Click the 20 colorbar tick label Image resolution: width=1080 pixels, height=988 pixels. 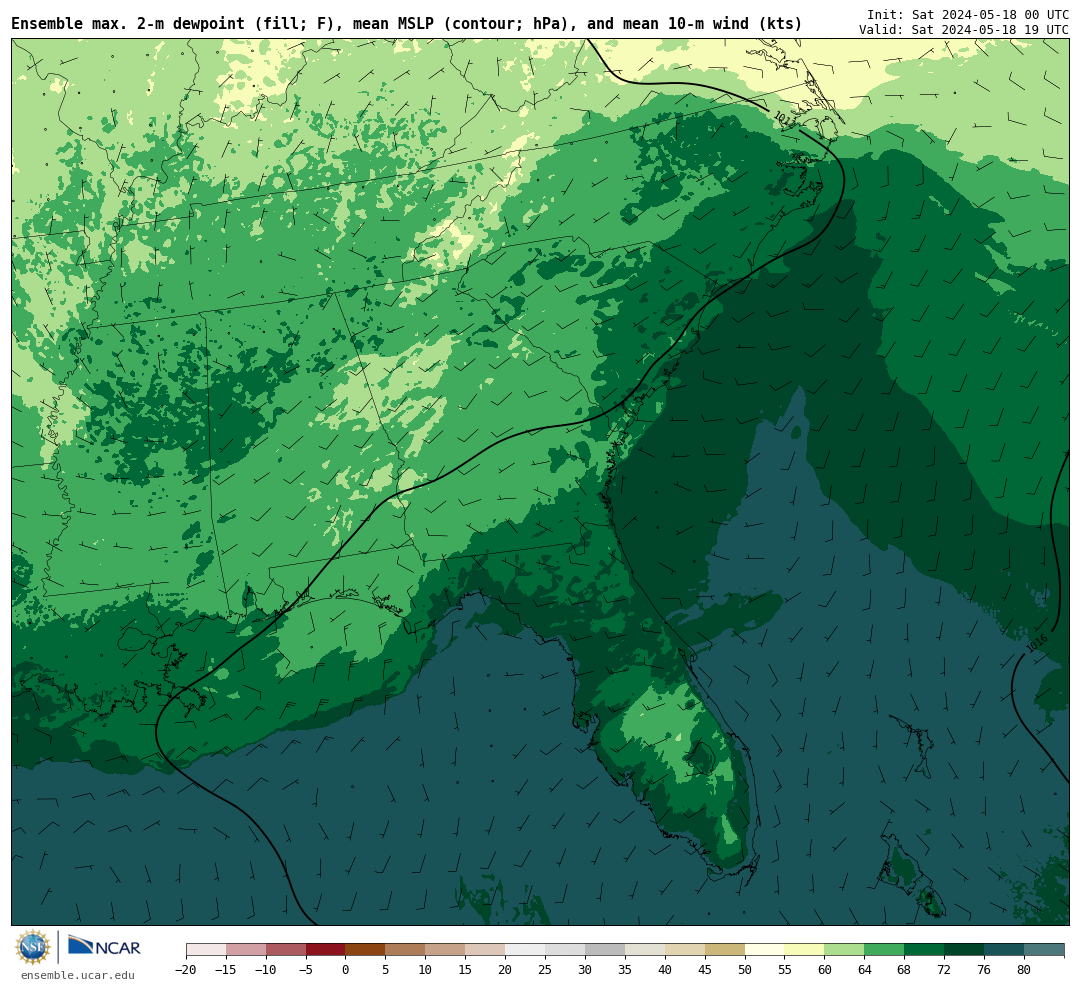[506, 970]
